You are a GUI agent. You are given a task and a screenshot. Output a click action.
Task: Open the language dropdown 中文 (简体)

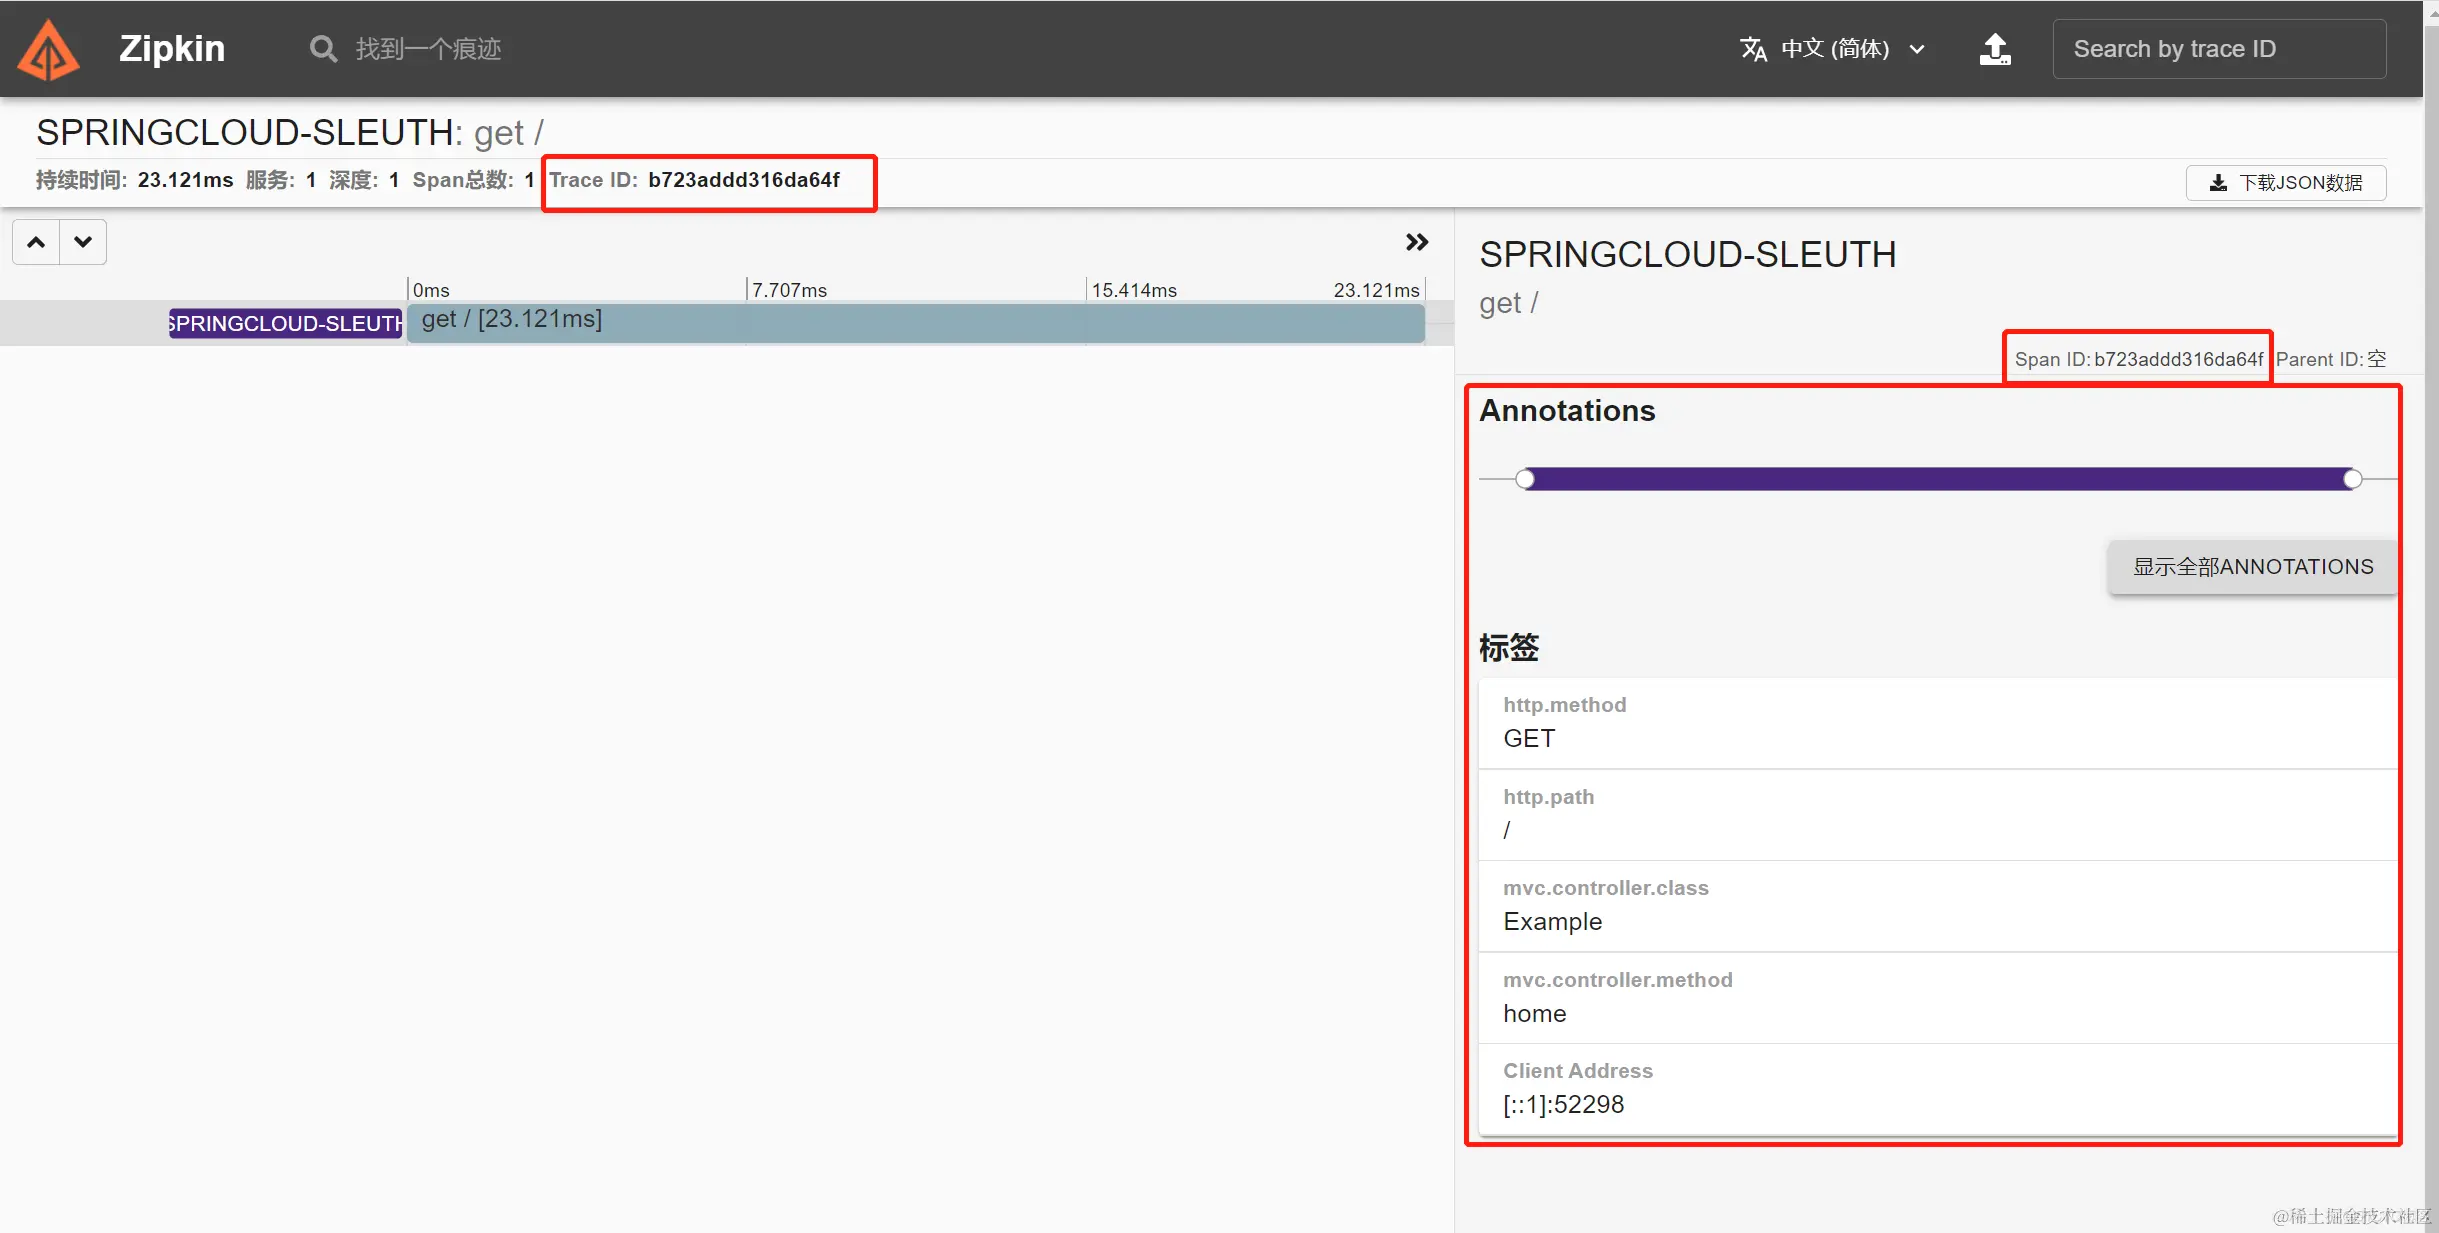tap(1834, 49)
